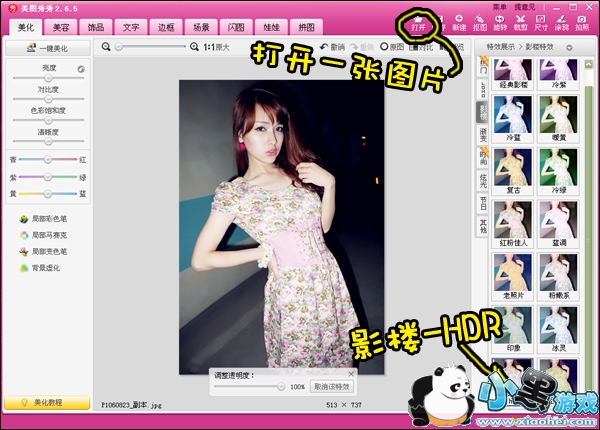Select the 裁剪 crop tool
The width and height of the screenshot is (600, 430).
(520, 23)
